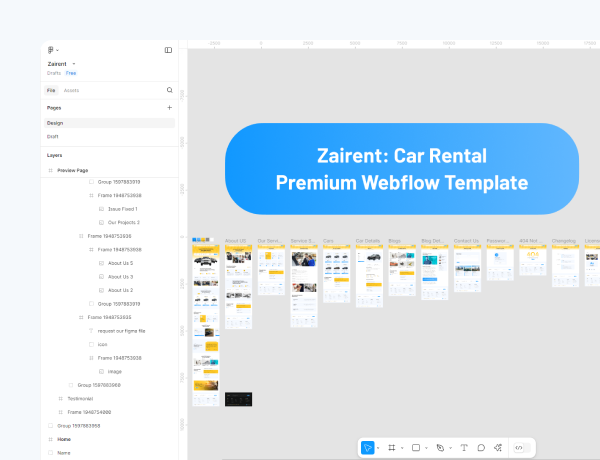Click the Frame 1948753935 frame icon
Screen dimensions: 600x460
81,317
